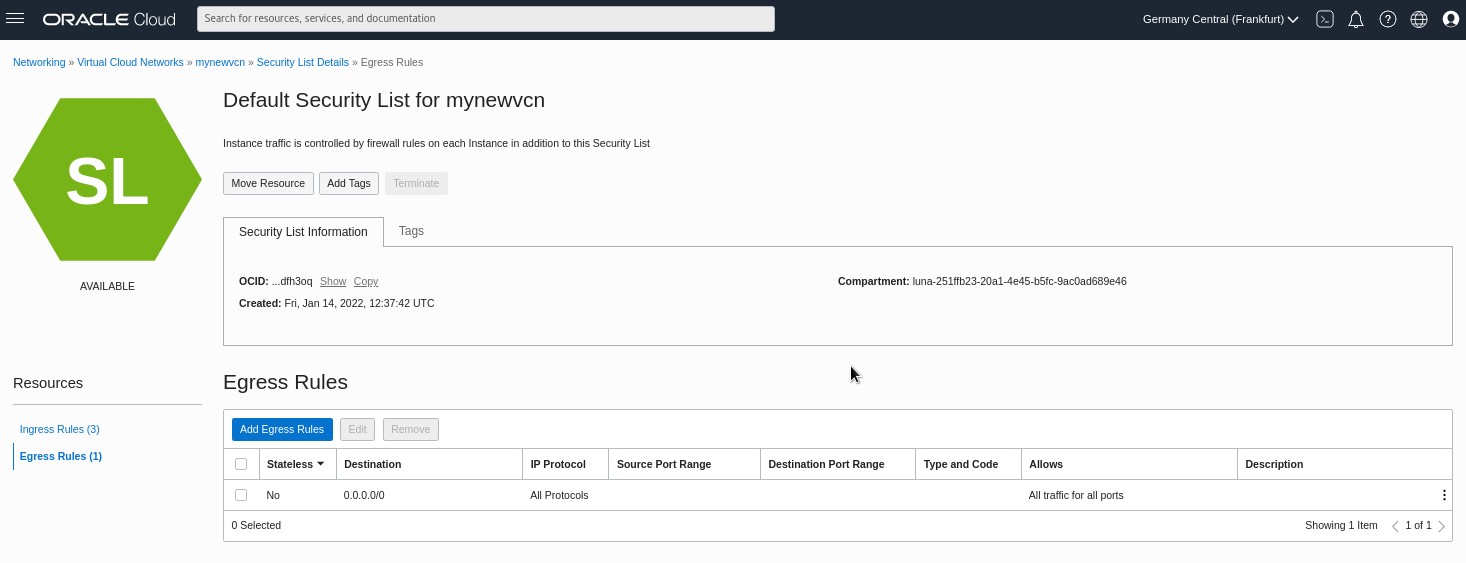
Task: Copy the OCID
Action: click(x=366, y=282)
